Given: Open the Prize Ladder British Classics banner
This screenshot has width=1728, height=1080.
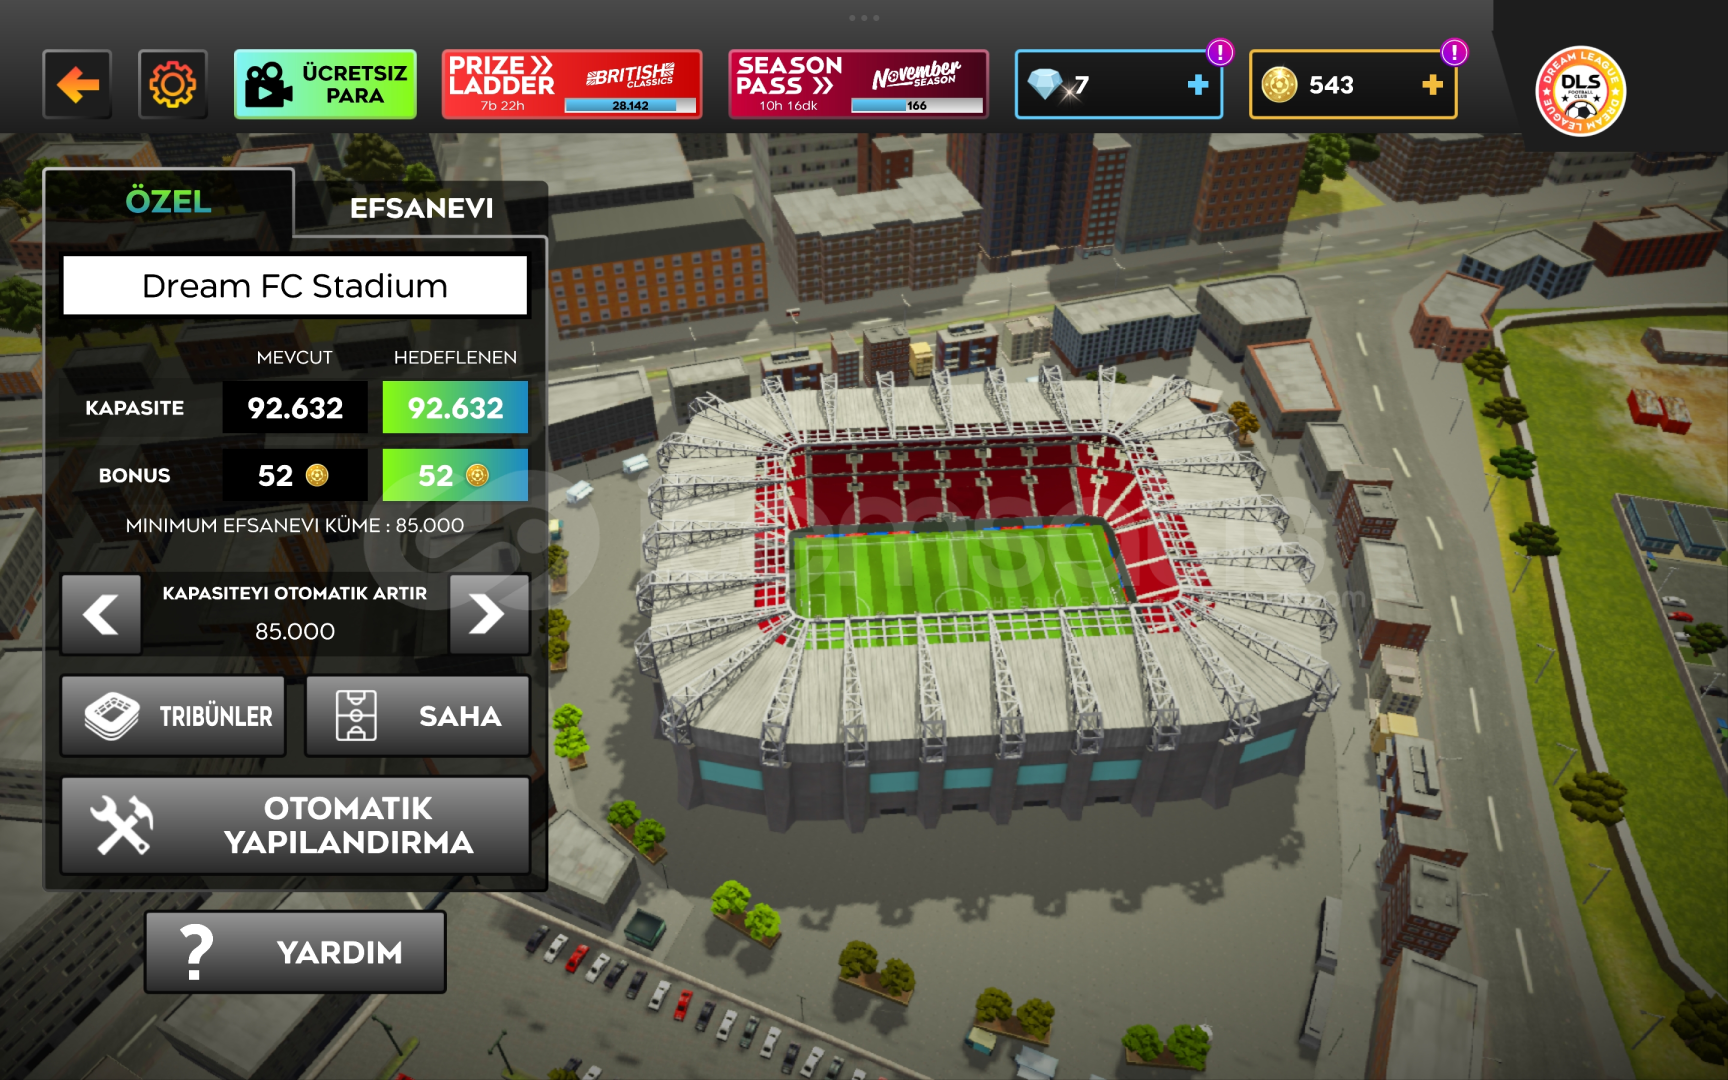Looking at the screenshot, I should (x=571, y=85).
